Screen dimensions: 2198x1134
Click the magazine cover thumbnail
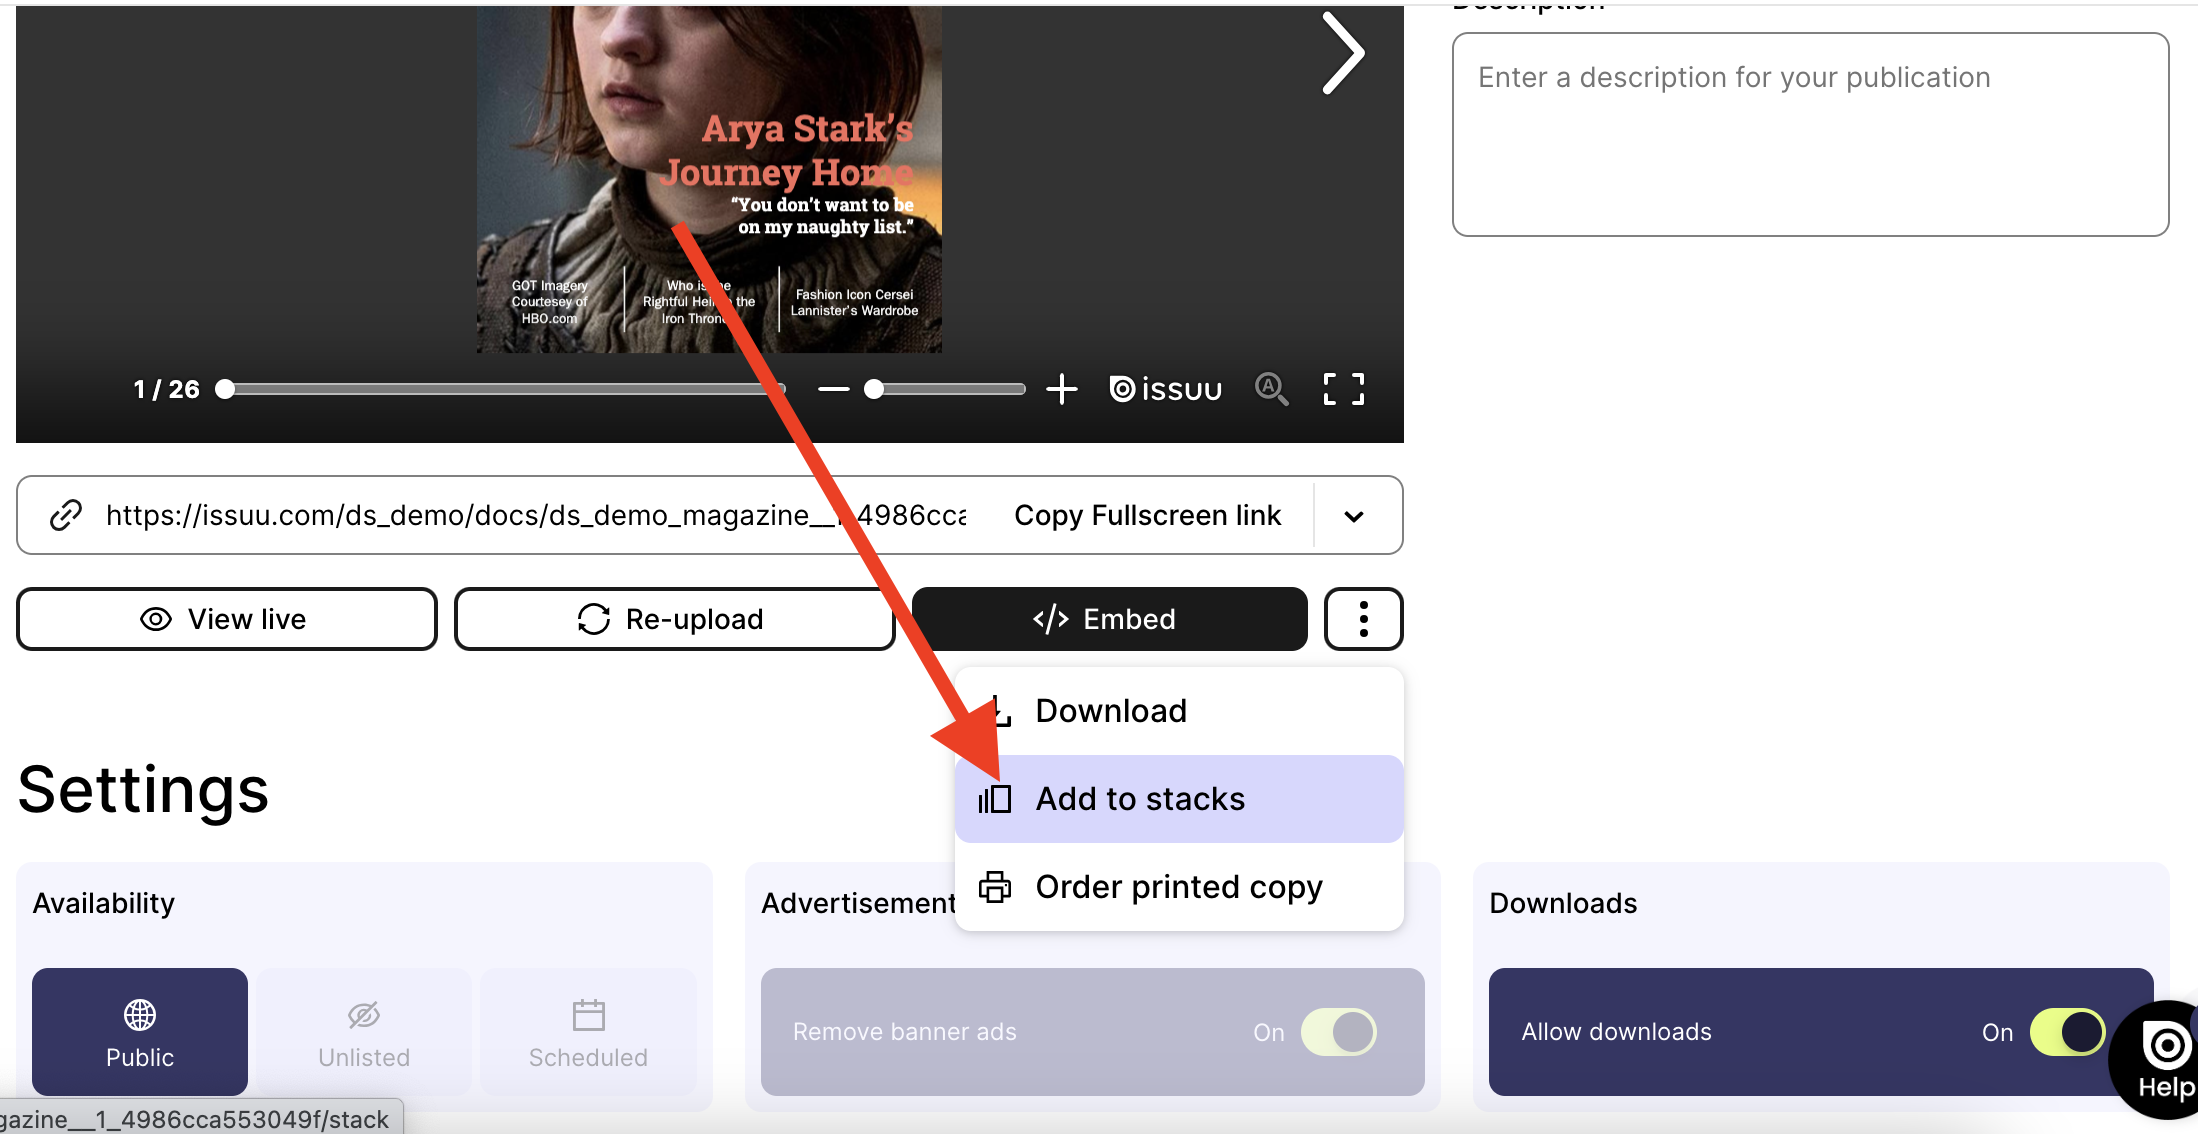pyautogui.click(x=709, y=180)
